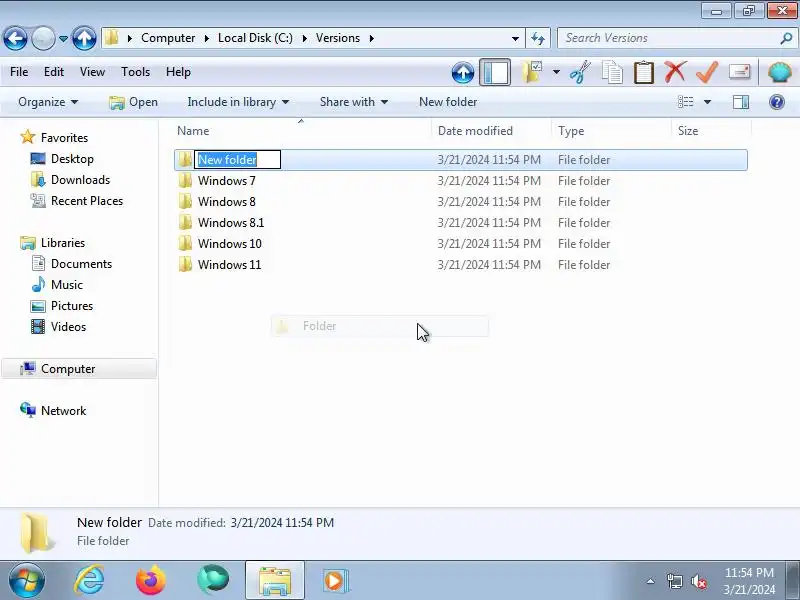The image size is (800, 600).
Task: Click the Classic Shell shell icon
Action: click(x=780, y=72)
